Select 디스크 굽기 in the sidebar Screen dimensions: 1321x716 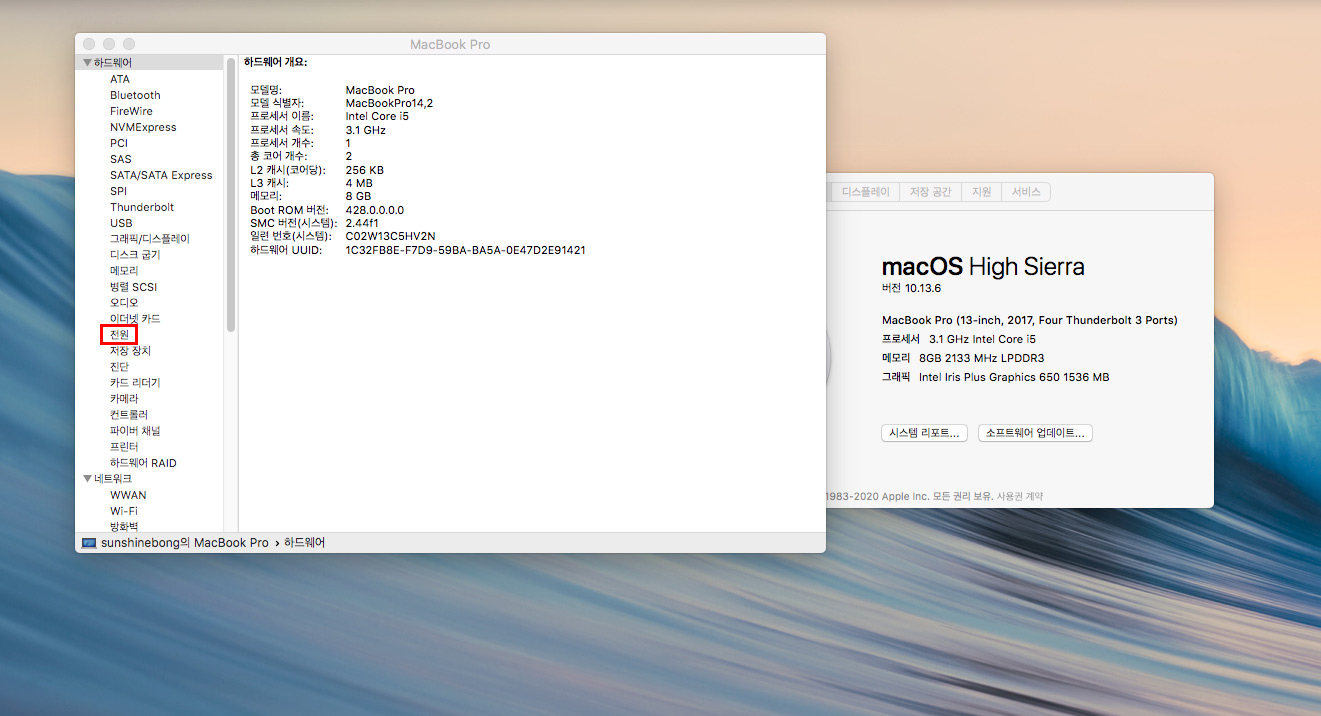135,255
